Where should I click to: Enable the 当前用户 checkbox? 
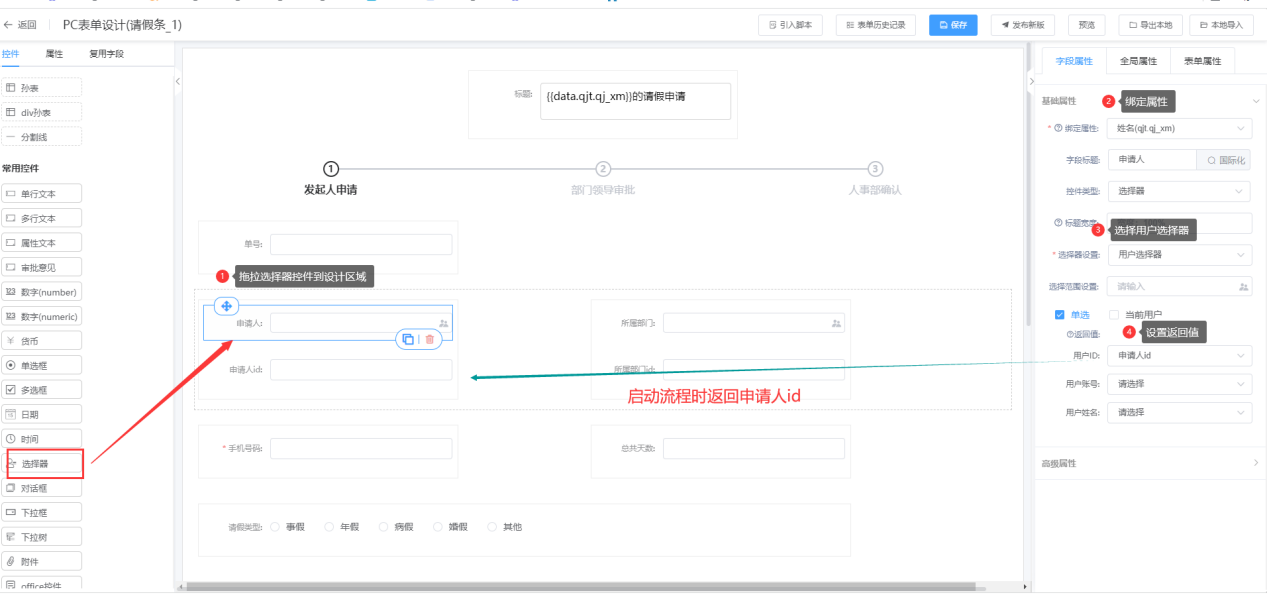click(x=1114, y=315)
